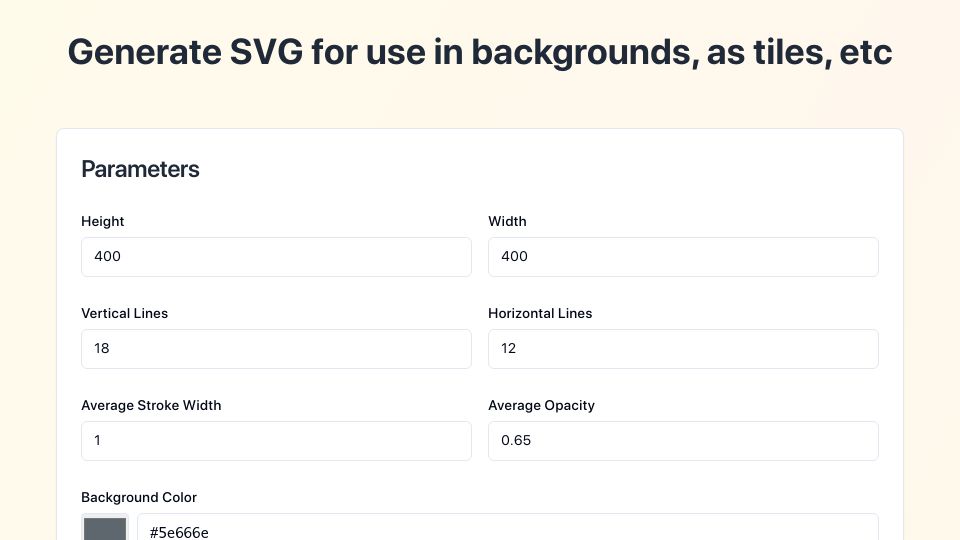Select the Horizontal Lines input box
Screen dimensions: 960x540
pyautogui.click(x=683, y=349)
